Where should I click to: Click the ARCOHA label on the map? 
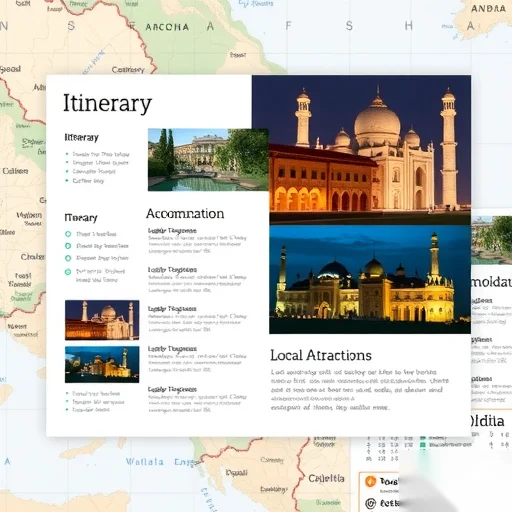(x=167, y=27)
